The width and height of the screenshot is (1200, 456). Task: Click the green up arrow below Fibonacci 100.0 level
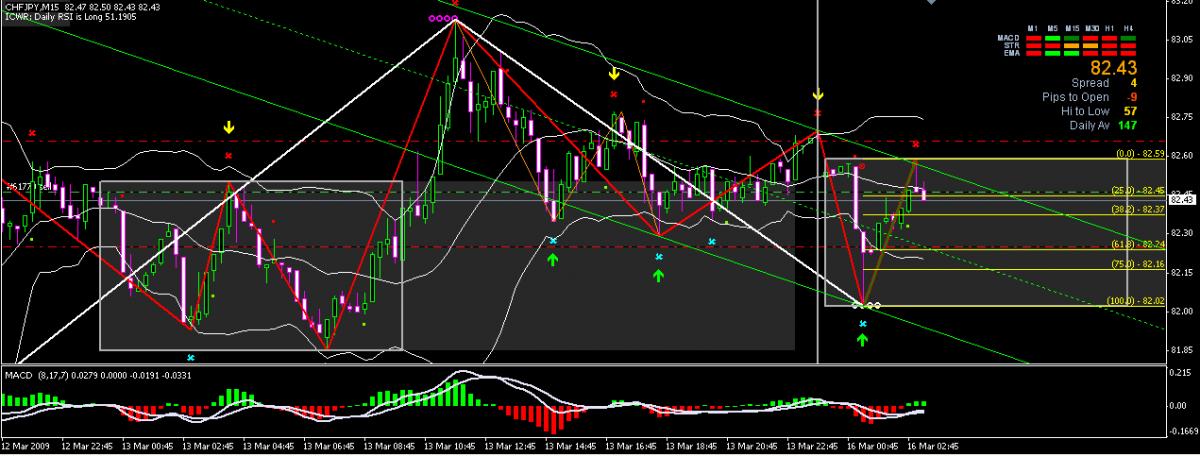[x=862, y=340]
